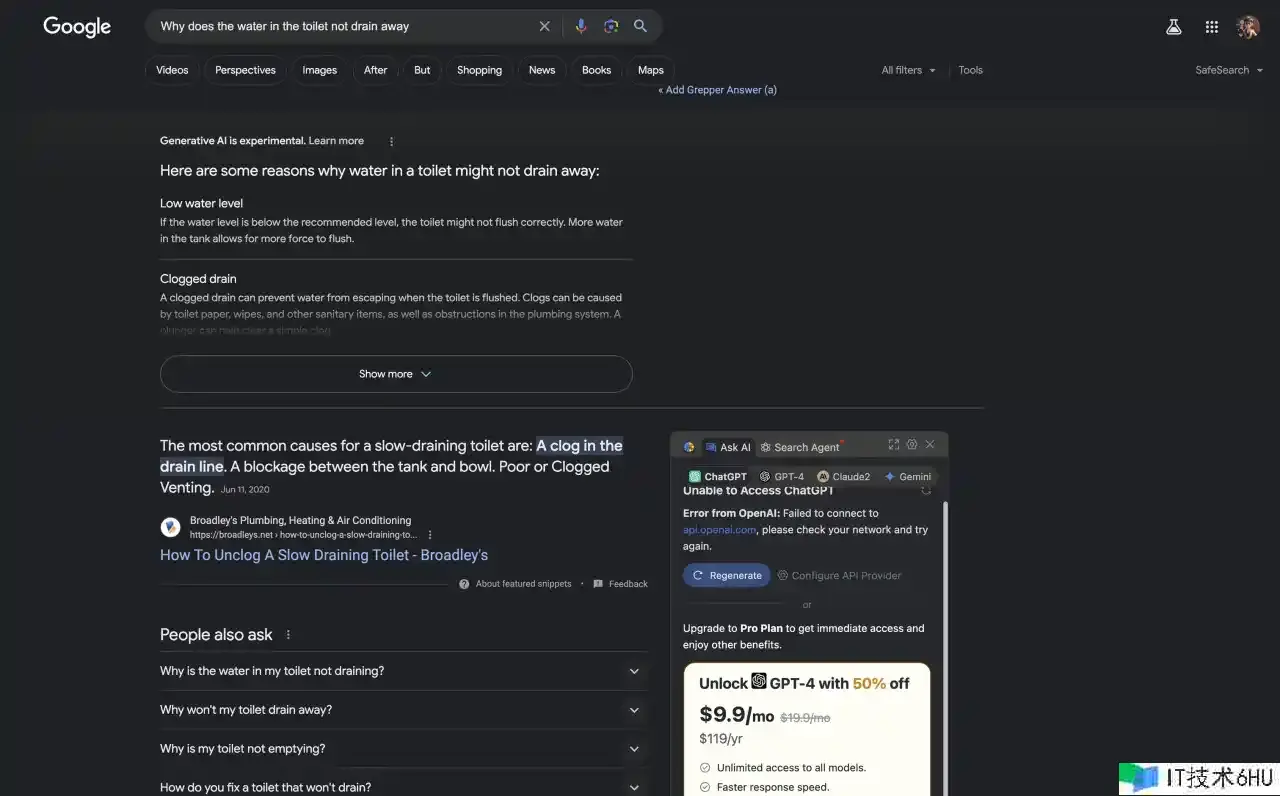
Task: Clear the search query with the X icon
Action: [544, 26]
